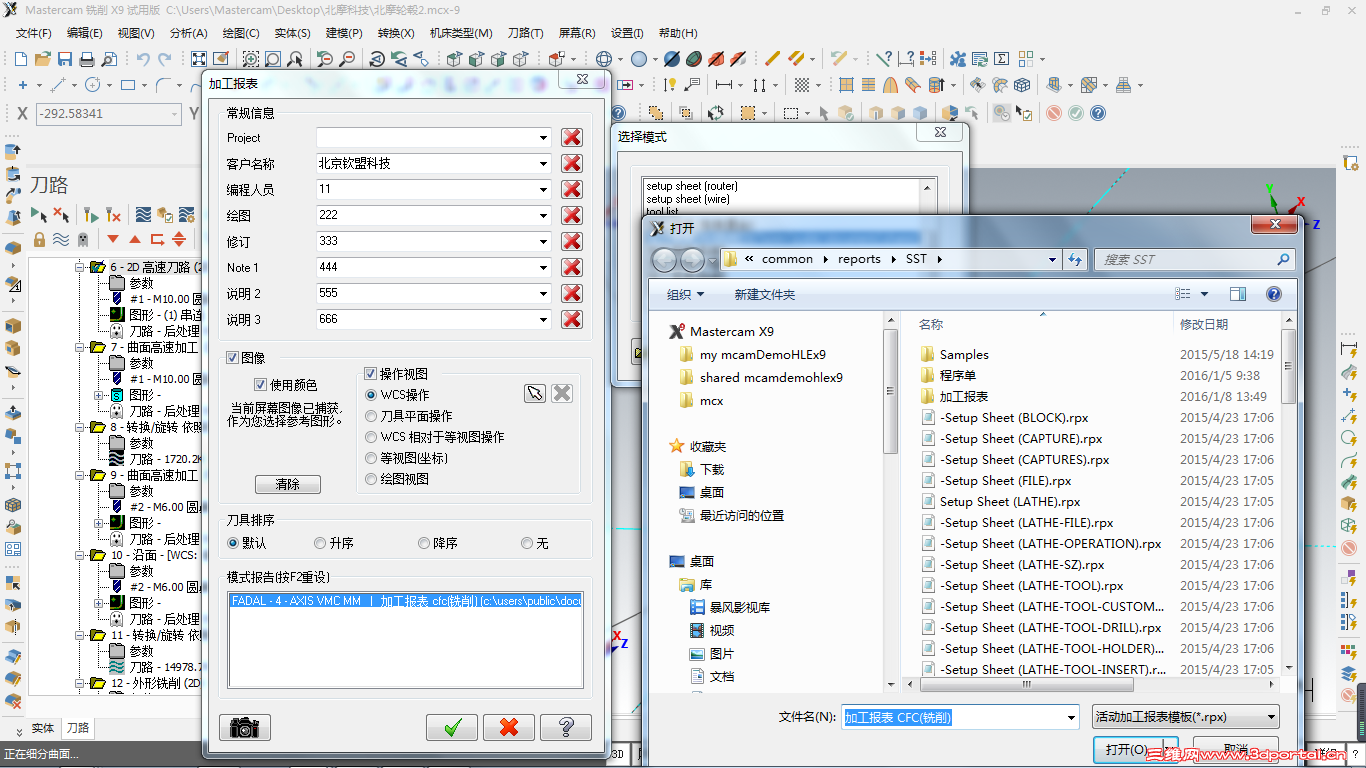The height and width of the screenshot is (768, 1366).
Task: Open the Project field dropdown
Action: (x=543, y=138)
